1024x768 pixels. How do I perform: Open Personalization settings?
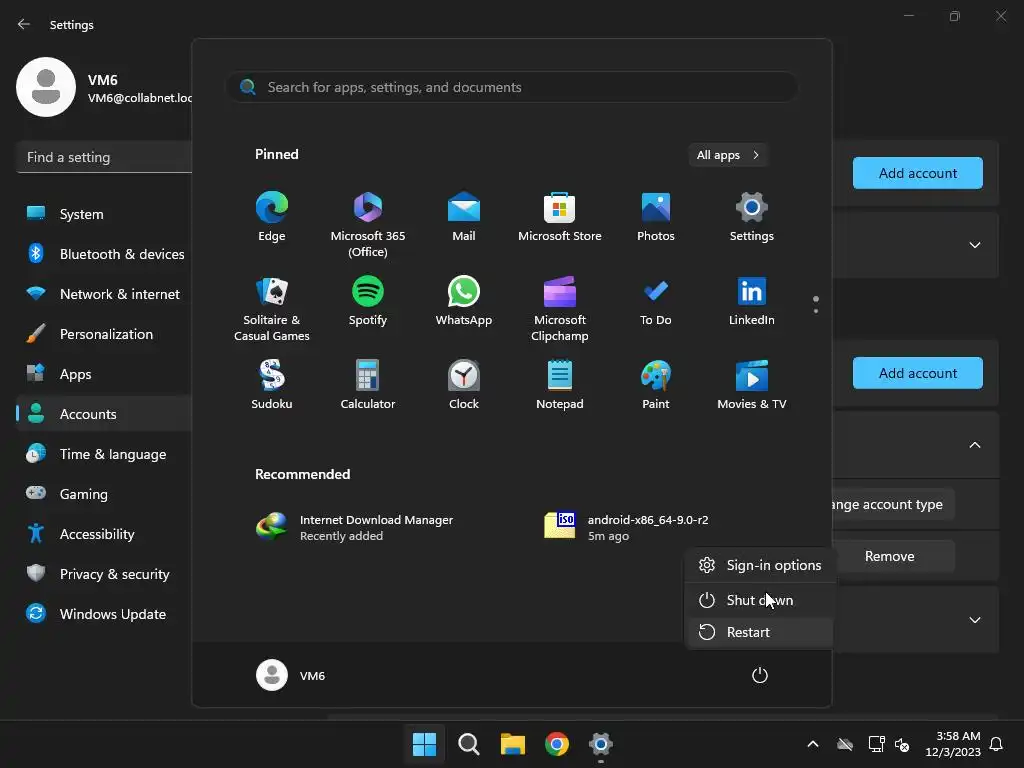(104, 334)
